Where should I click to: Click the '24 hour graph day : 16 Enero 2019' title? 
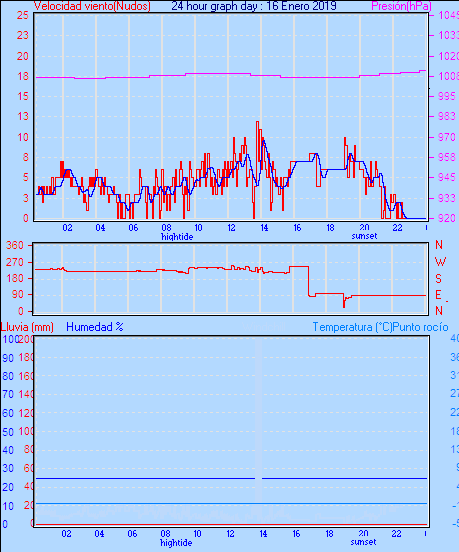pos(254,6)
